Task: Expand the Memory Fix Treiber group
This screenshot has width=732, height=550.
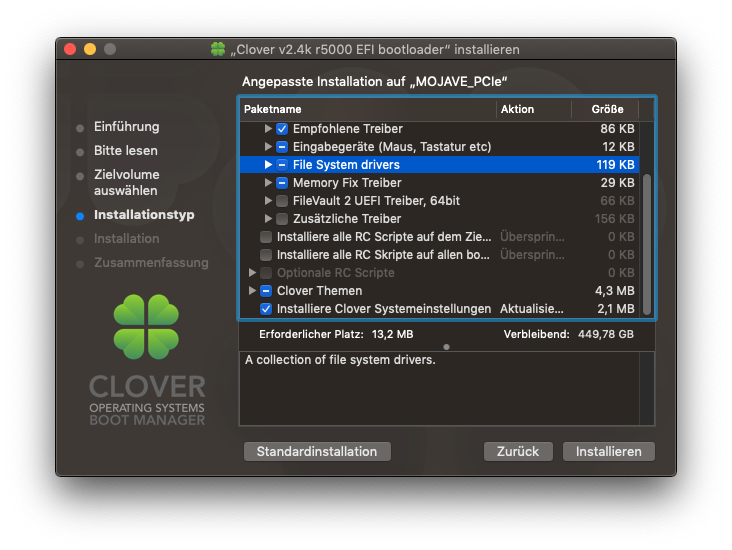Action: click(x=268, y=183)
